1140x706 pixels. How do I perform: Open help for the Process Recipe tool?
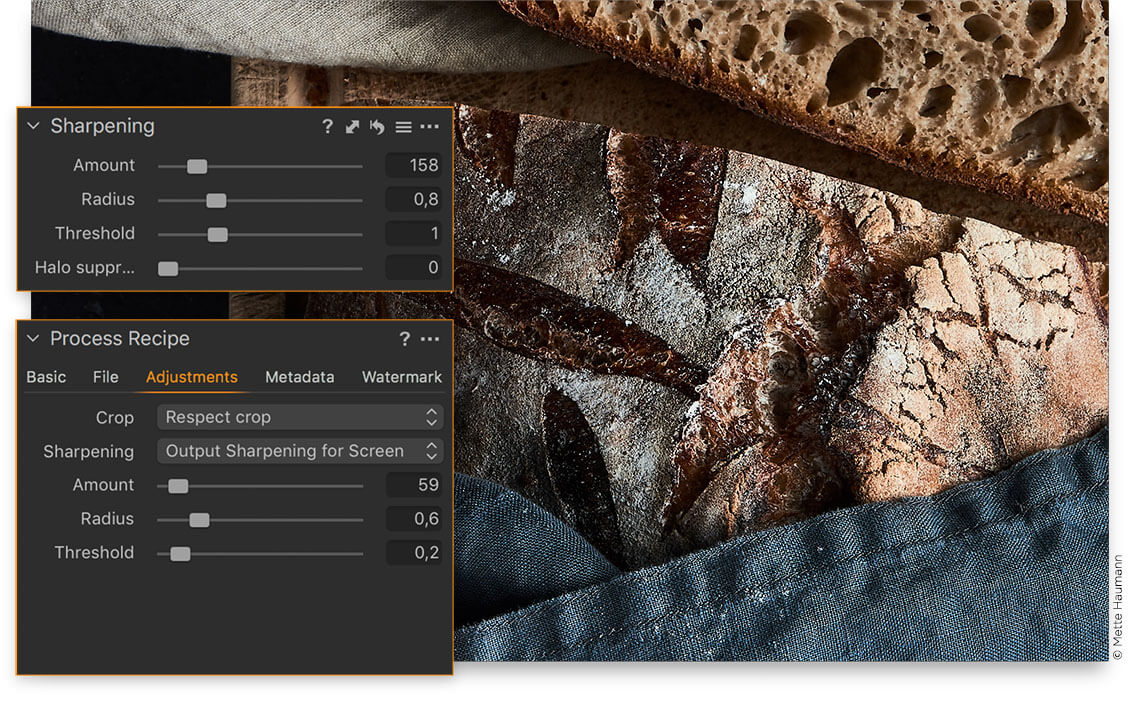[x=405, y=339]
